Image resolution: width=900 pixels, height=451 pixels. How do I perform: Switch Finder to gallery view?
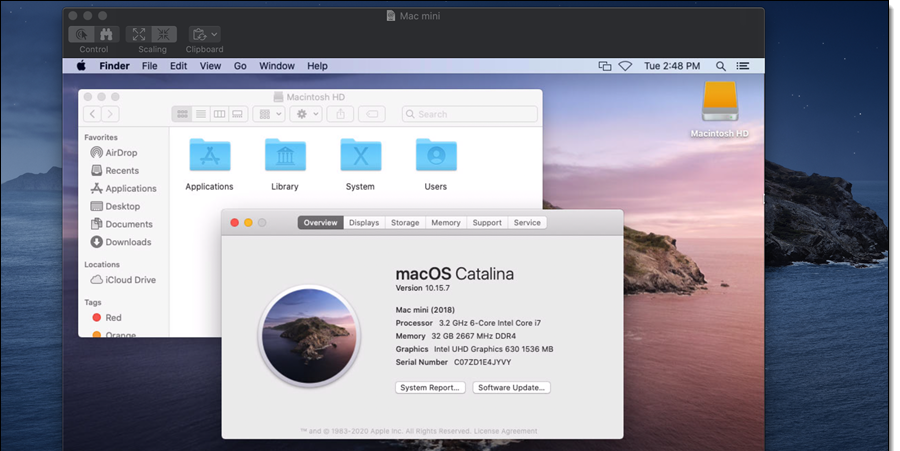tap(238, 114)
